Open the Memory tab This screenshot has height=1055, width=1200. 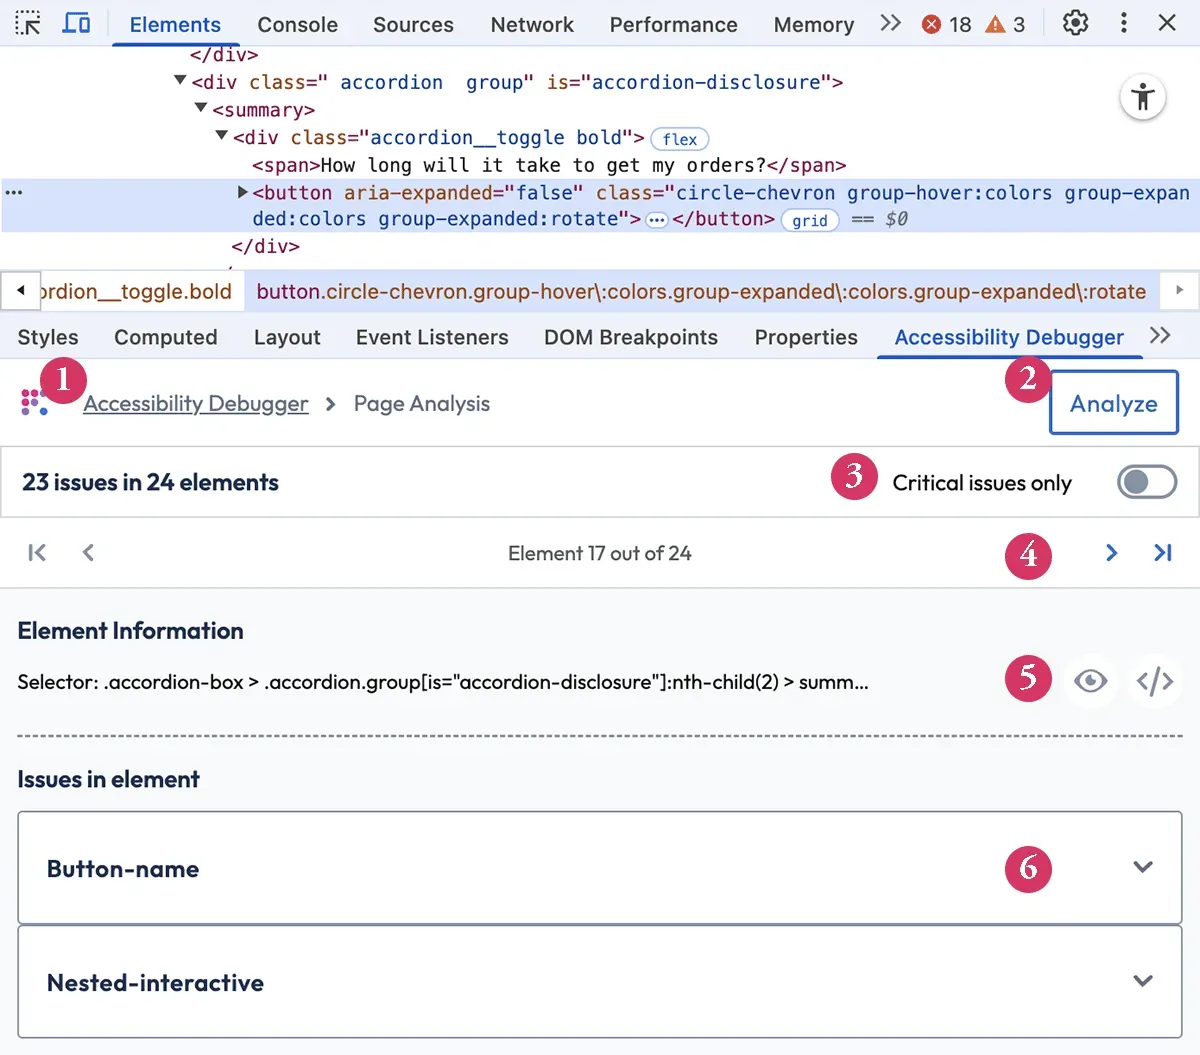[x=814, y=24]
